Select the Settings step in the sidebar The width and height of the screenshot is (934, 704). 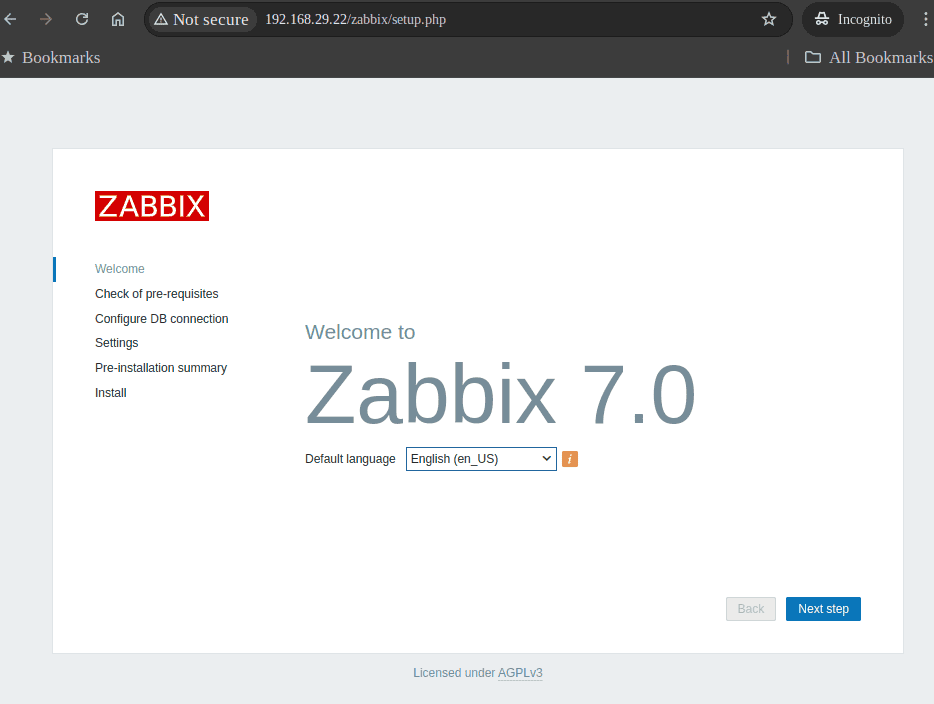pyautogui.click(x=116, y=343)
